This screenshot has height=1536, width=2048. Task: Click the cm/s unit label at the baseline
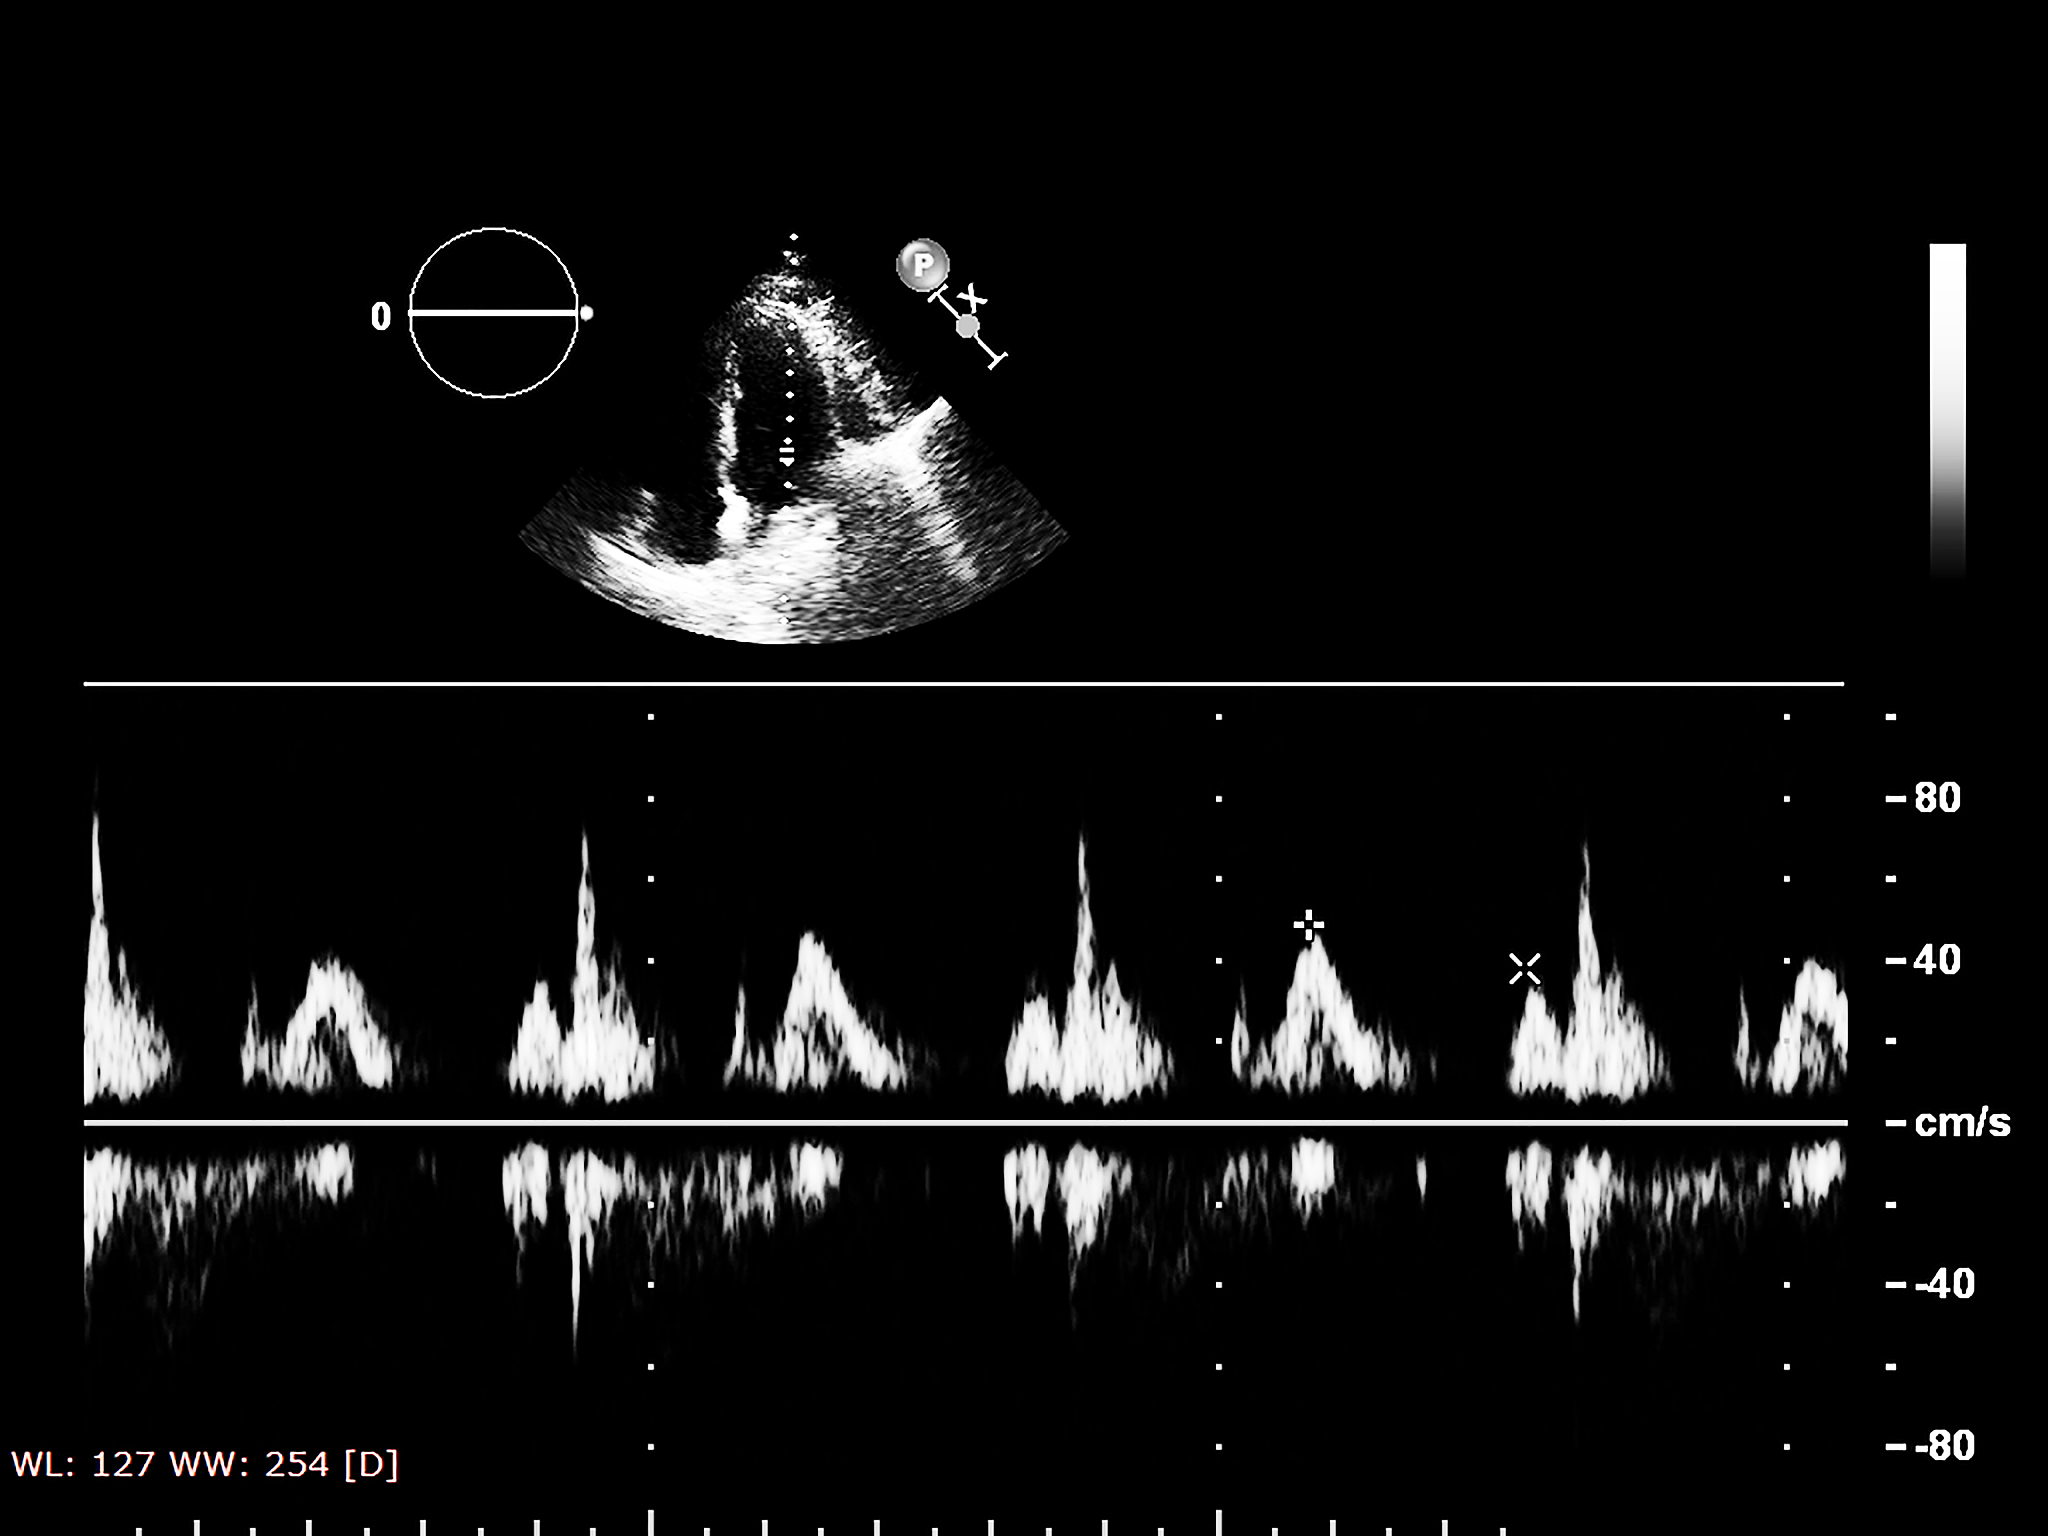[1961, 1123]
